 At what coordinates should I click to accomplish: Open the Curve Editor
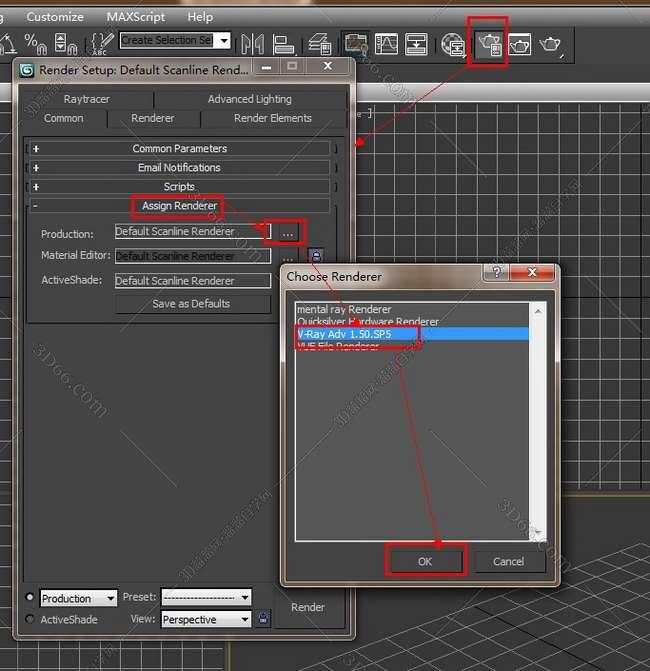[x=386, y=44]
